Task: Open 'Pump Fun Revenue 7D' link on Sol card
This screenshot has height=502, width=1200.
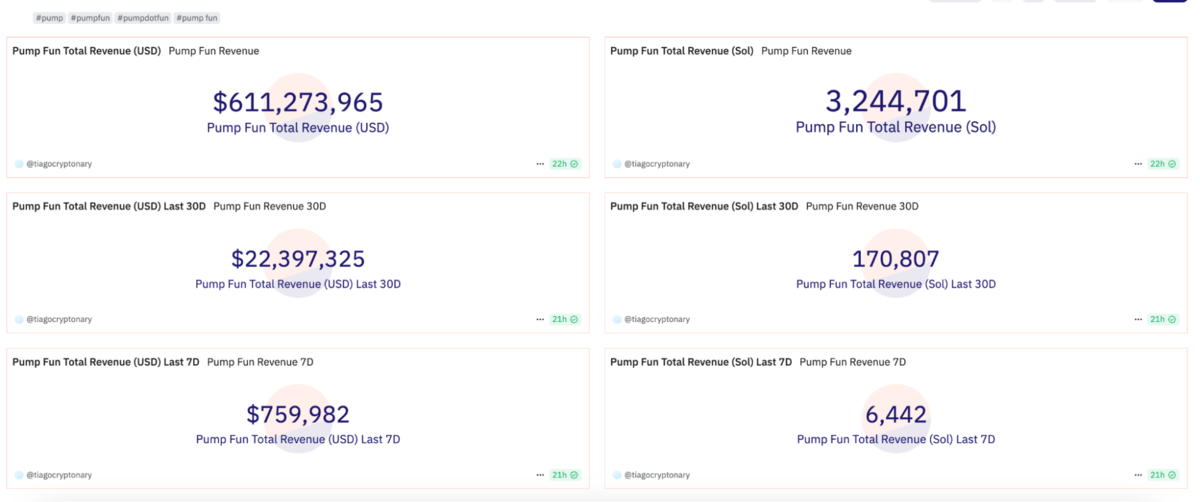Action: pos(853,362)
